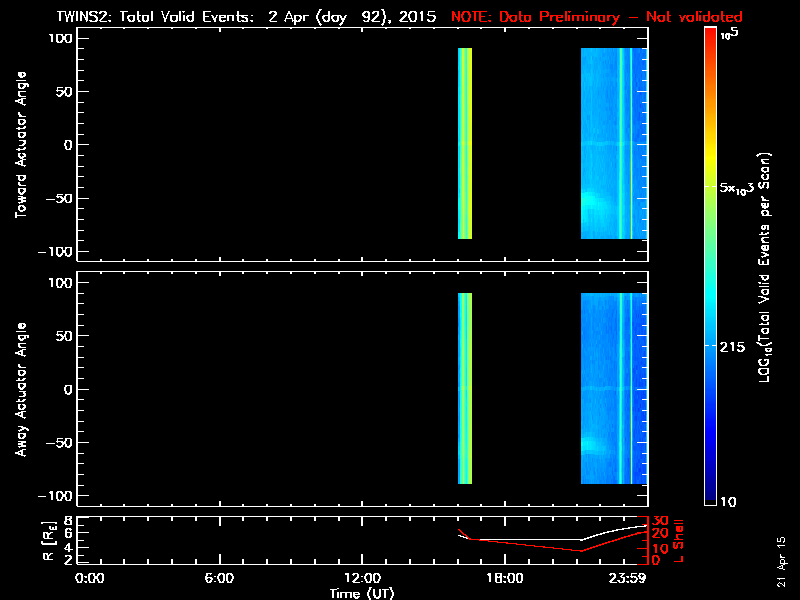
Task: Select the 18:00 time tick label
Action: pyautogui.click(x=504, y=578)
